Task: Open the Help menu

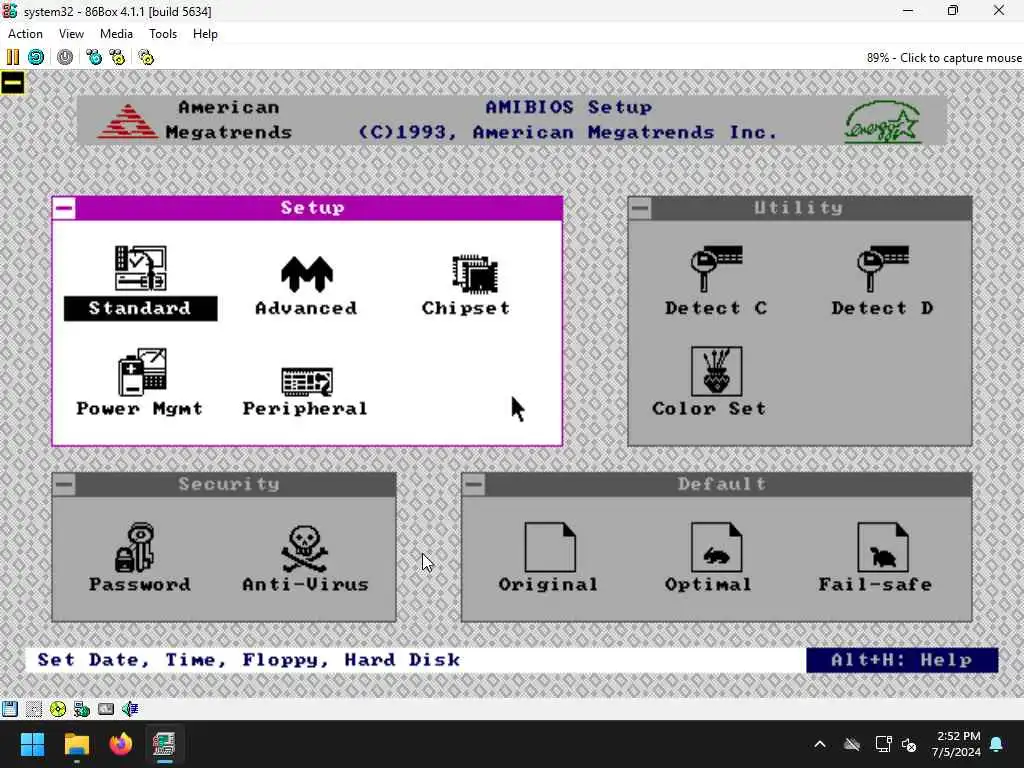Action: coord(205,34)
